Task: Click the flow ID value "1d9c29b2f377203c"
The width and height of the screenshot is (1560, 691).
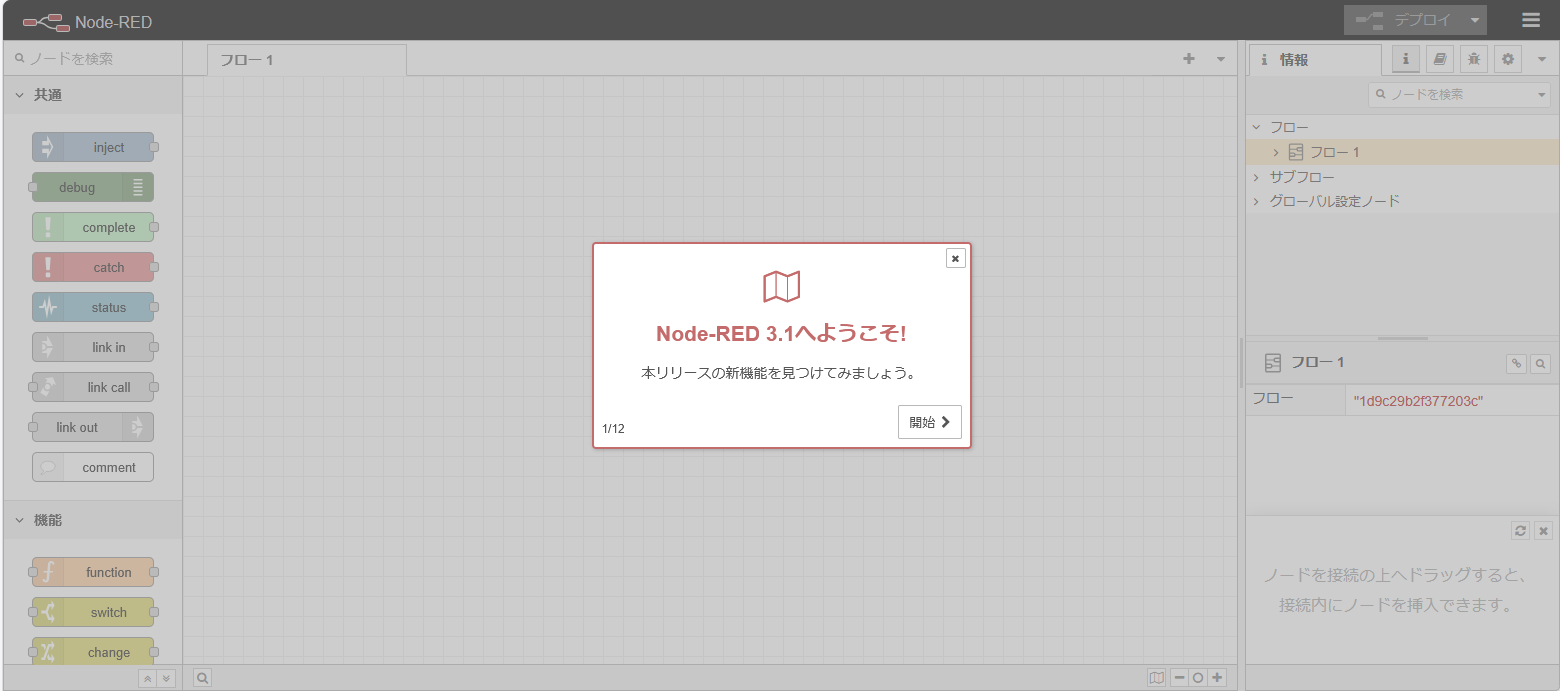Action: (x=1418, y=401)
